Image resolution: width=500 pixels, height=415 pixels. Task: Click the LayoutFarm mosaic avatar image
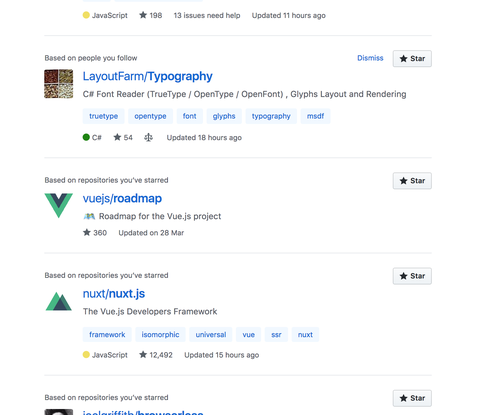click(x=59, y=84)
